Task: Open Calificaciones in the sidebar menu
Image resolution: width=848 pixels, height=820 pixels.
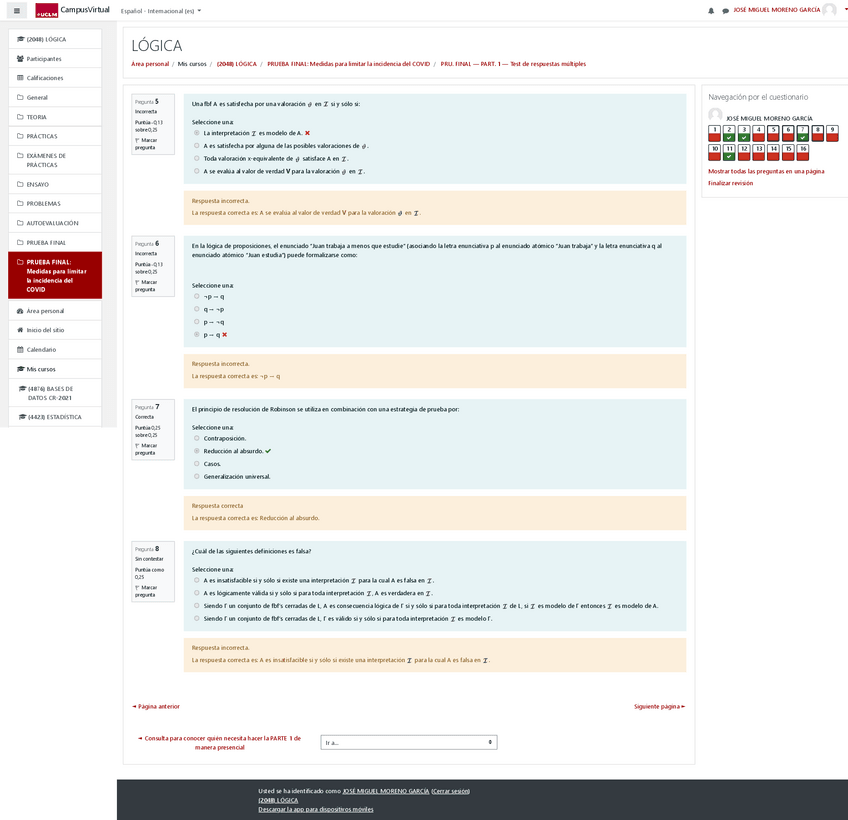Action: 44,78
